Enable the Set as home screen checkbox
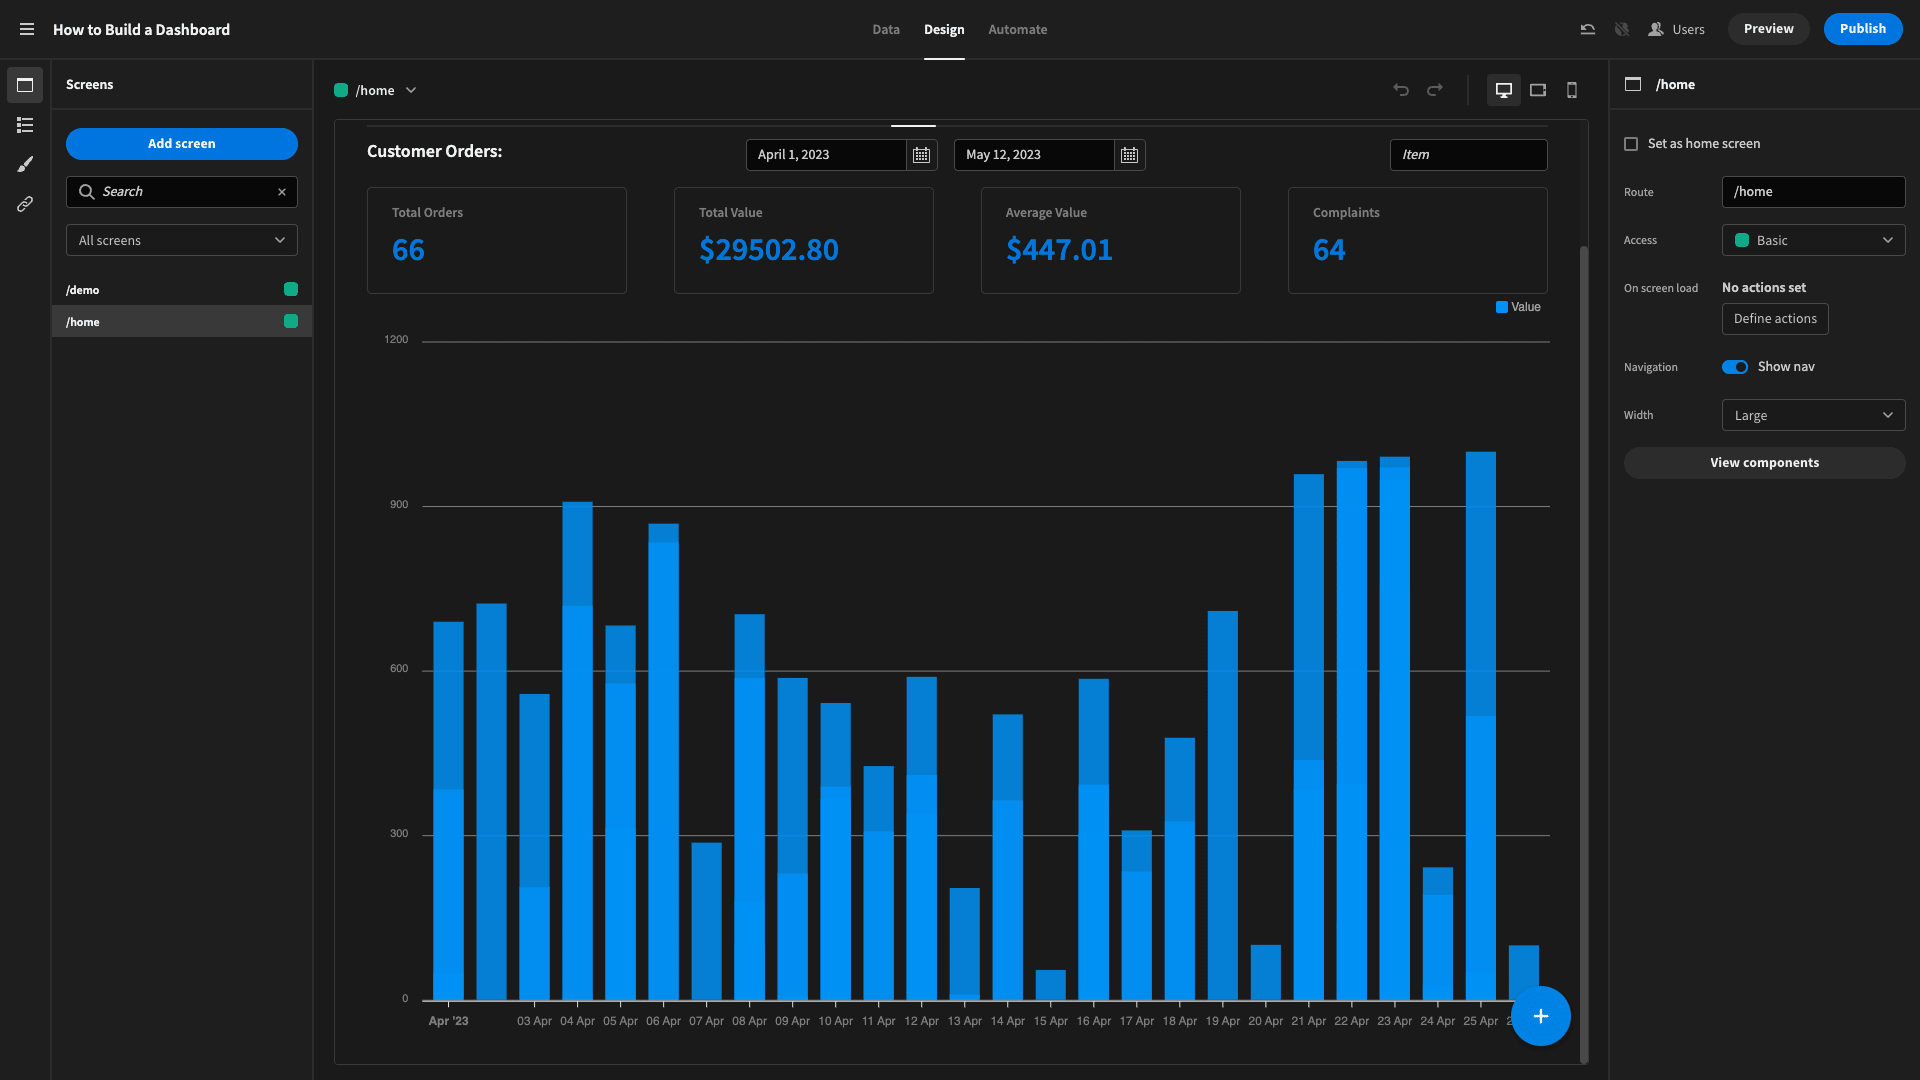This screenshot has height=1080, width=1920. (x=1631, y=144)
